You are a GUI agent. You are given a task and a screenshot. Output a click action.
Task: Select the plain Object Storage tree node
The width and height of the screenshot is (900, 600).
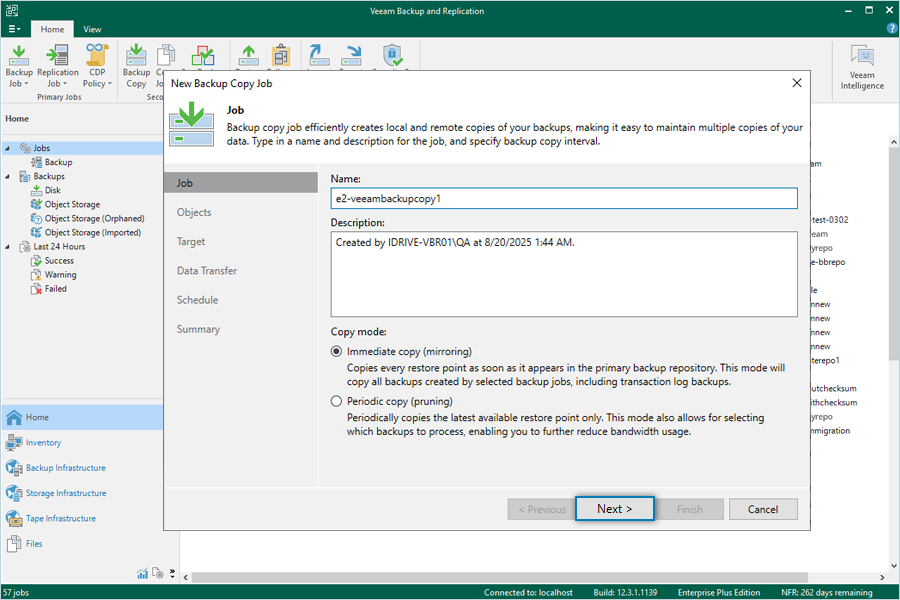tap(72, 204)
